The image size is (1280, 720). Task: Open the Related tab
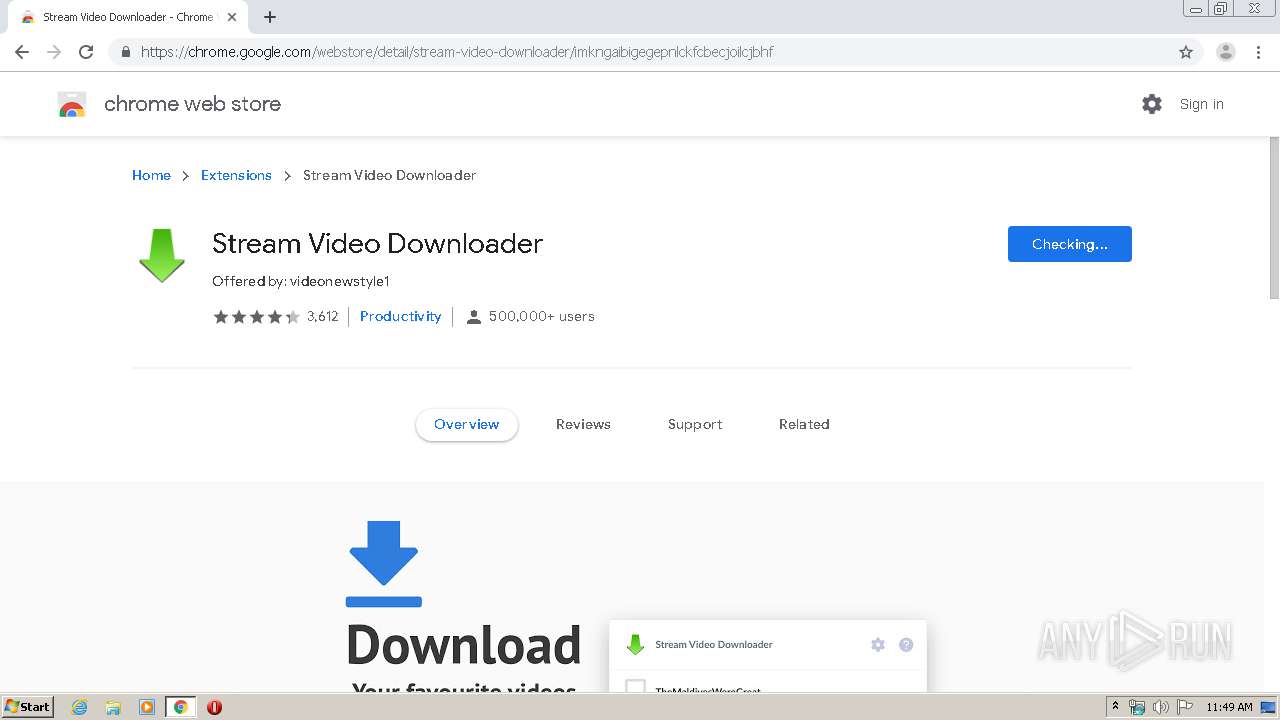point(804,424)
